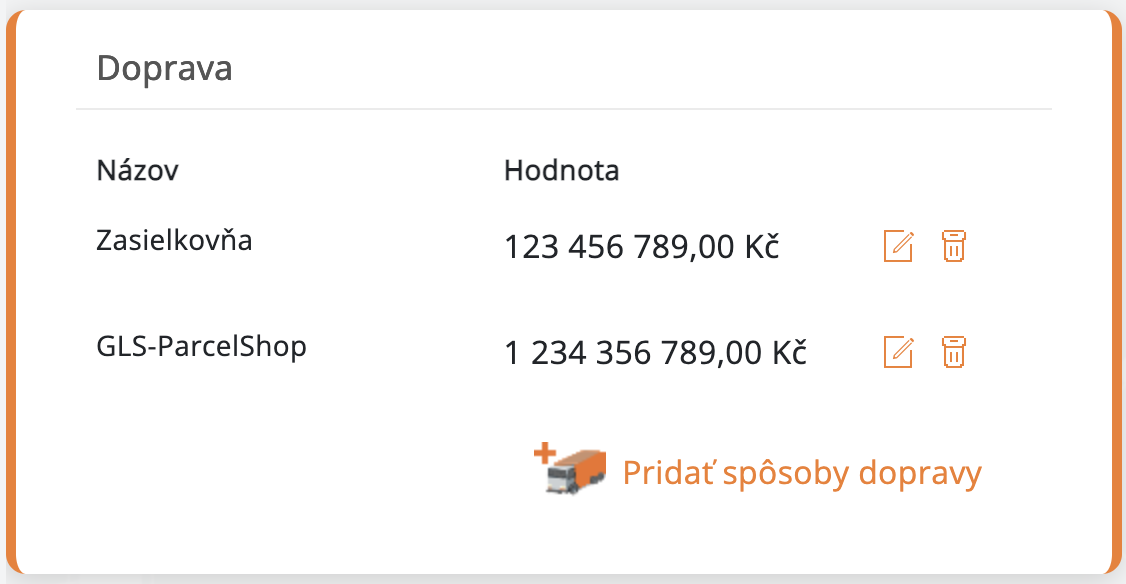Click the price 1 234 356 789,00 Kč
This screenshot has height=584, width=1126.
point(655,352)
